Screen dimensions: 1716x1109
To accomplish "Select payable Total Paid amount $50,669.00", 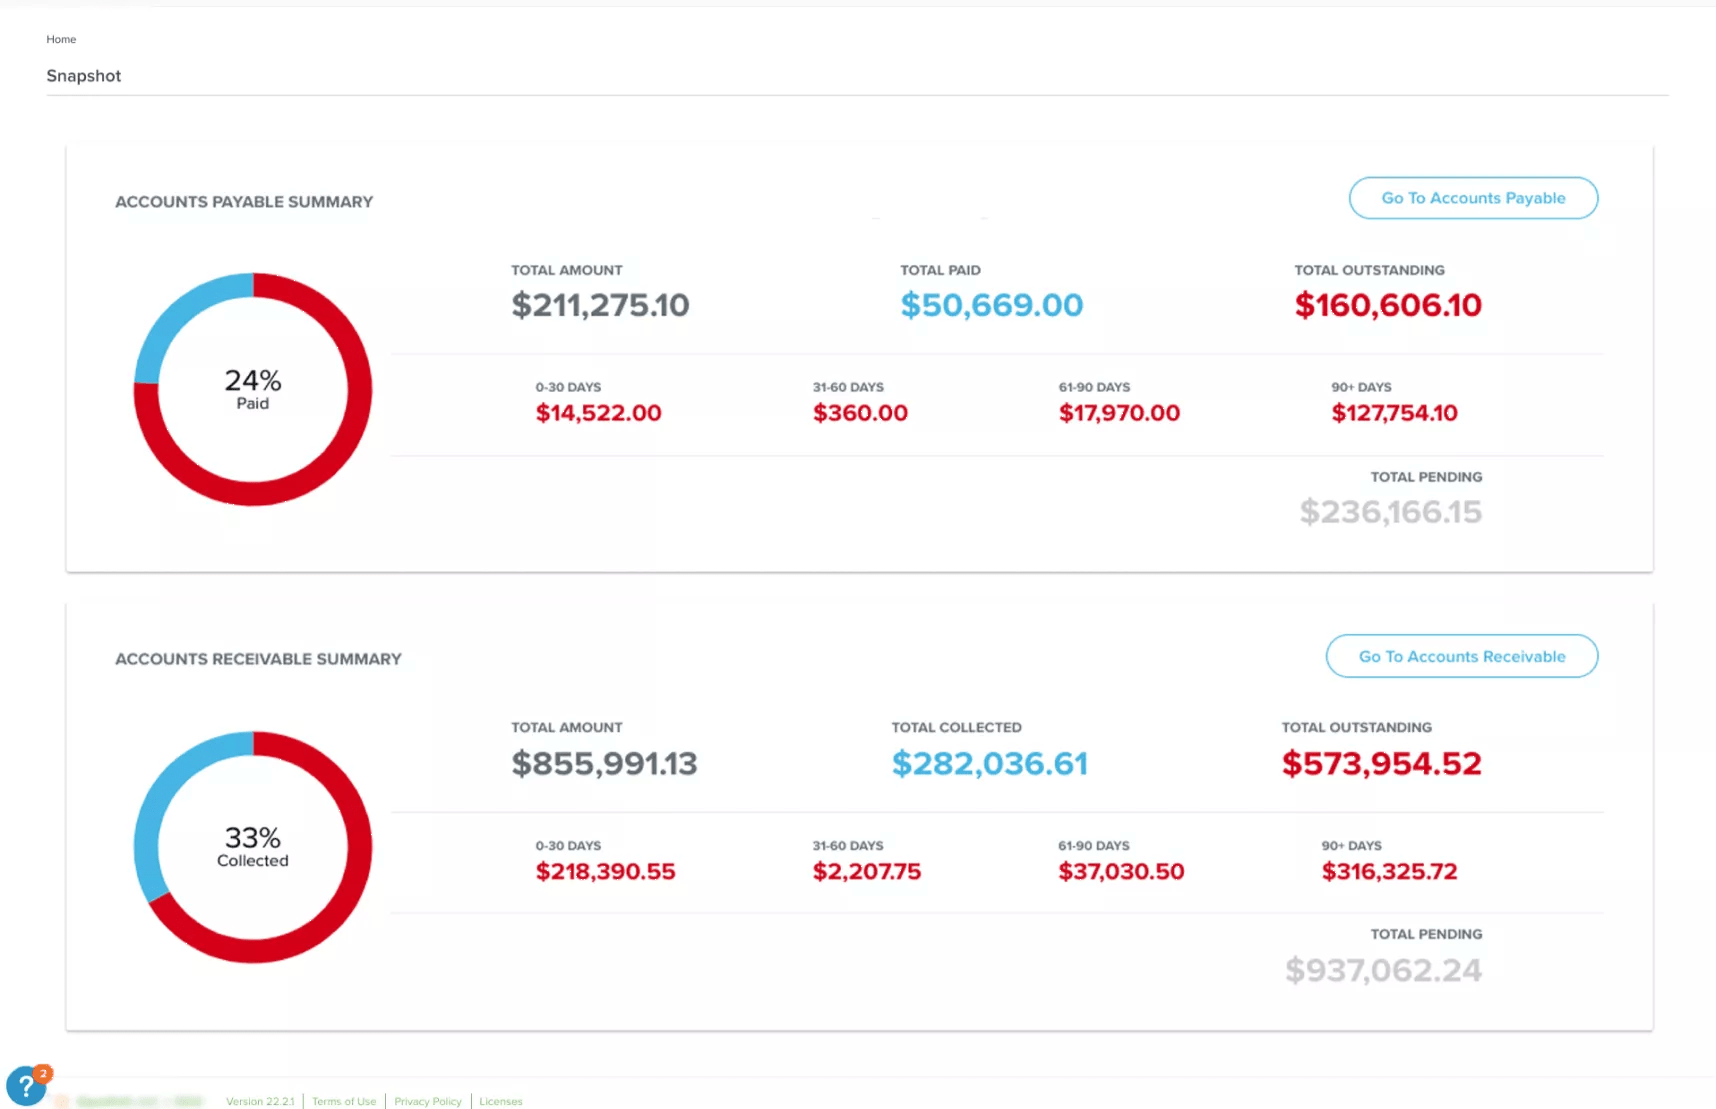I will pyautogui.click(x=991, y=305).
